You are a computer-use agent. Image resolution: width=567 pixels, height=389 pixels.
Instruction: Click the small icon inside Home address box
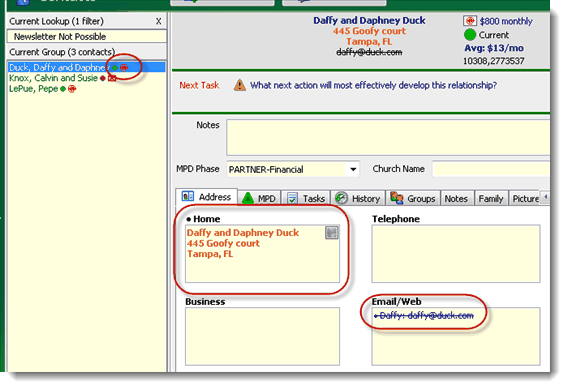click(332, 232)
